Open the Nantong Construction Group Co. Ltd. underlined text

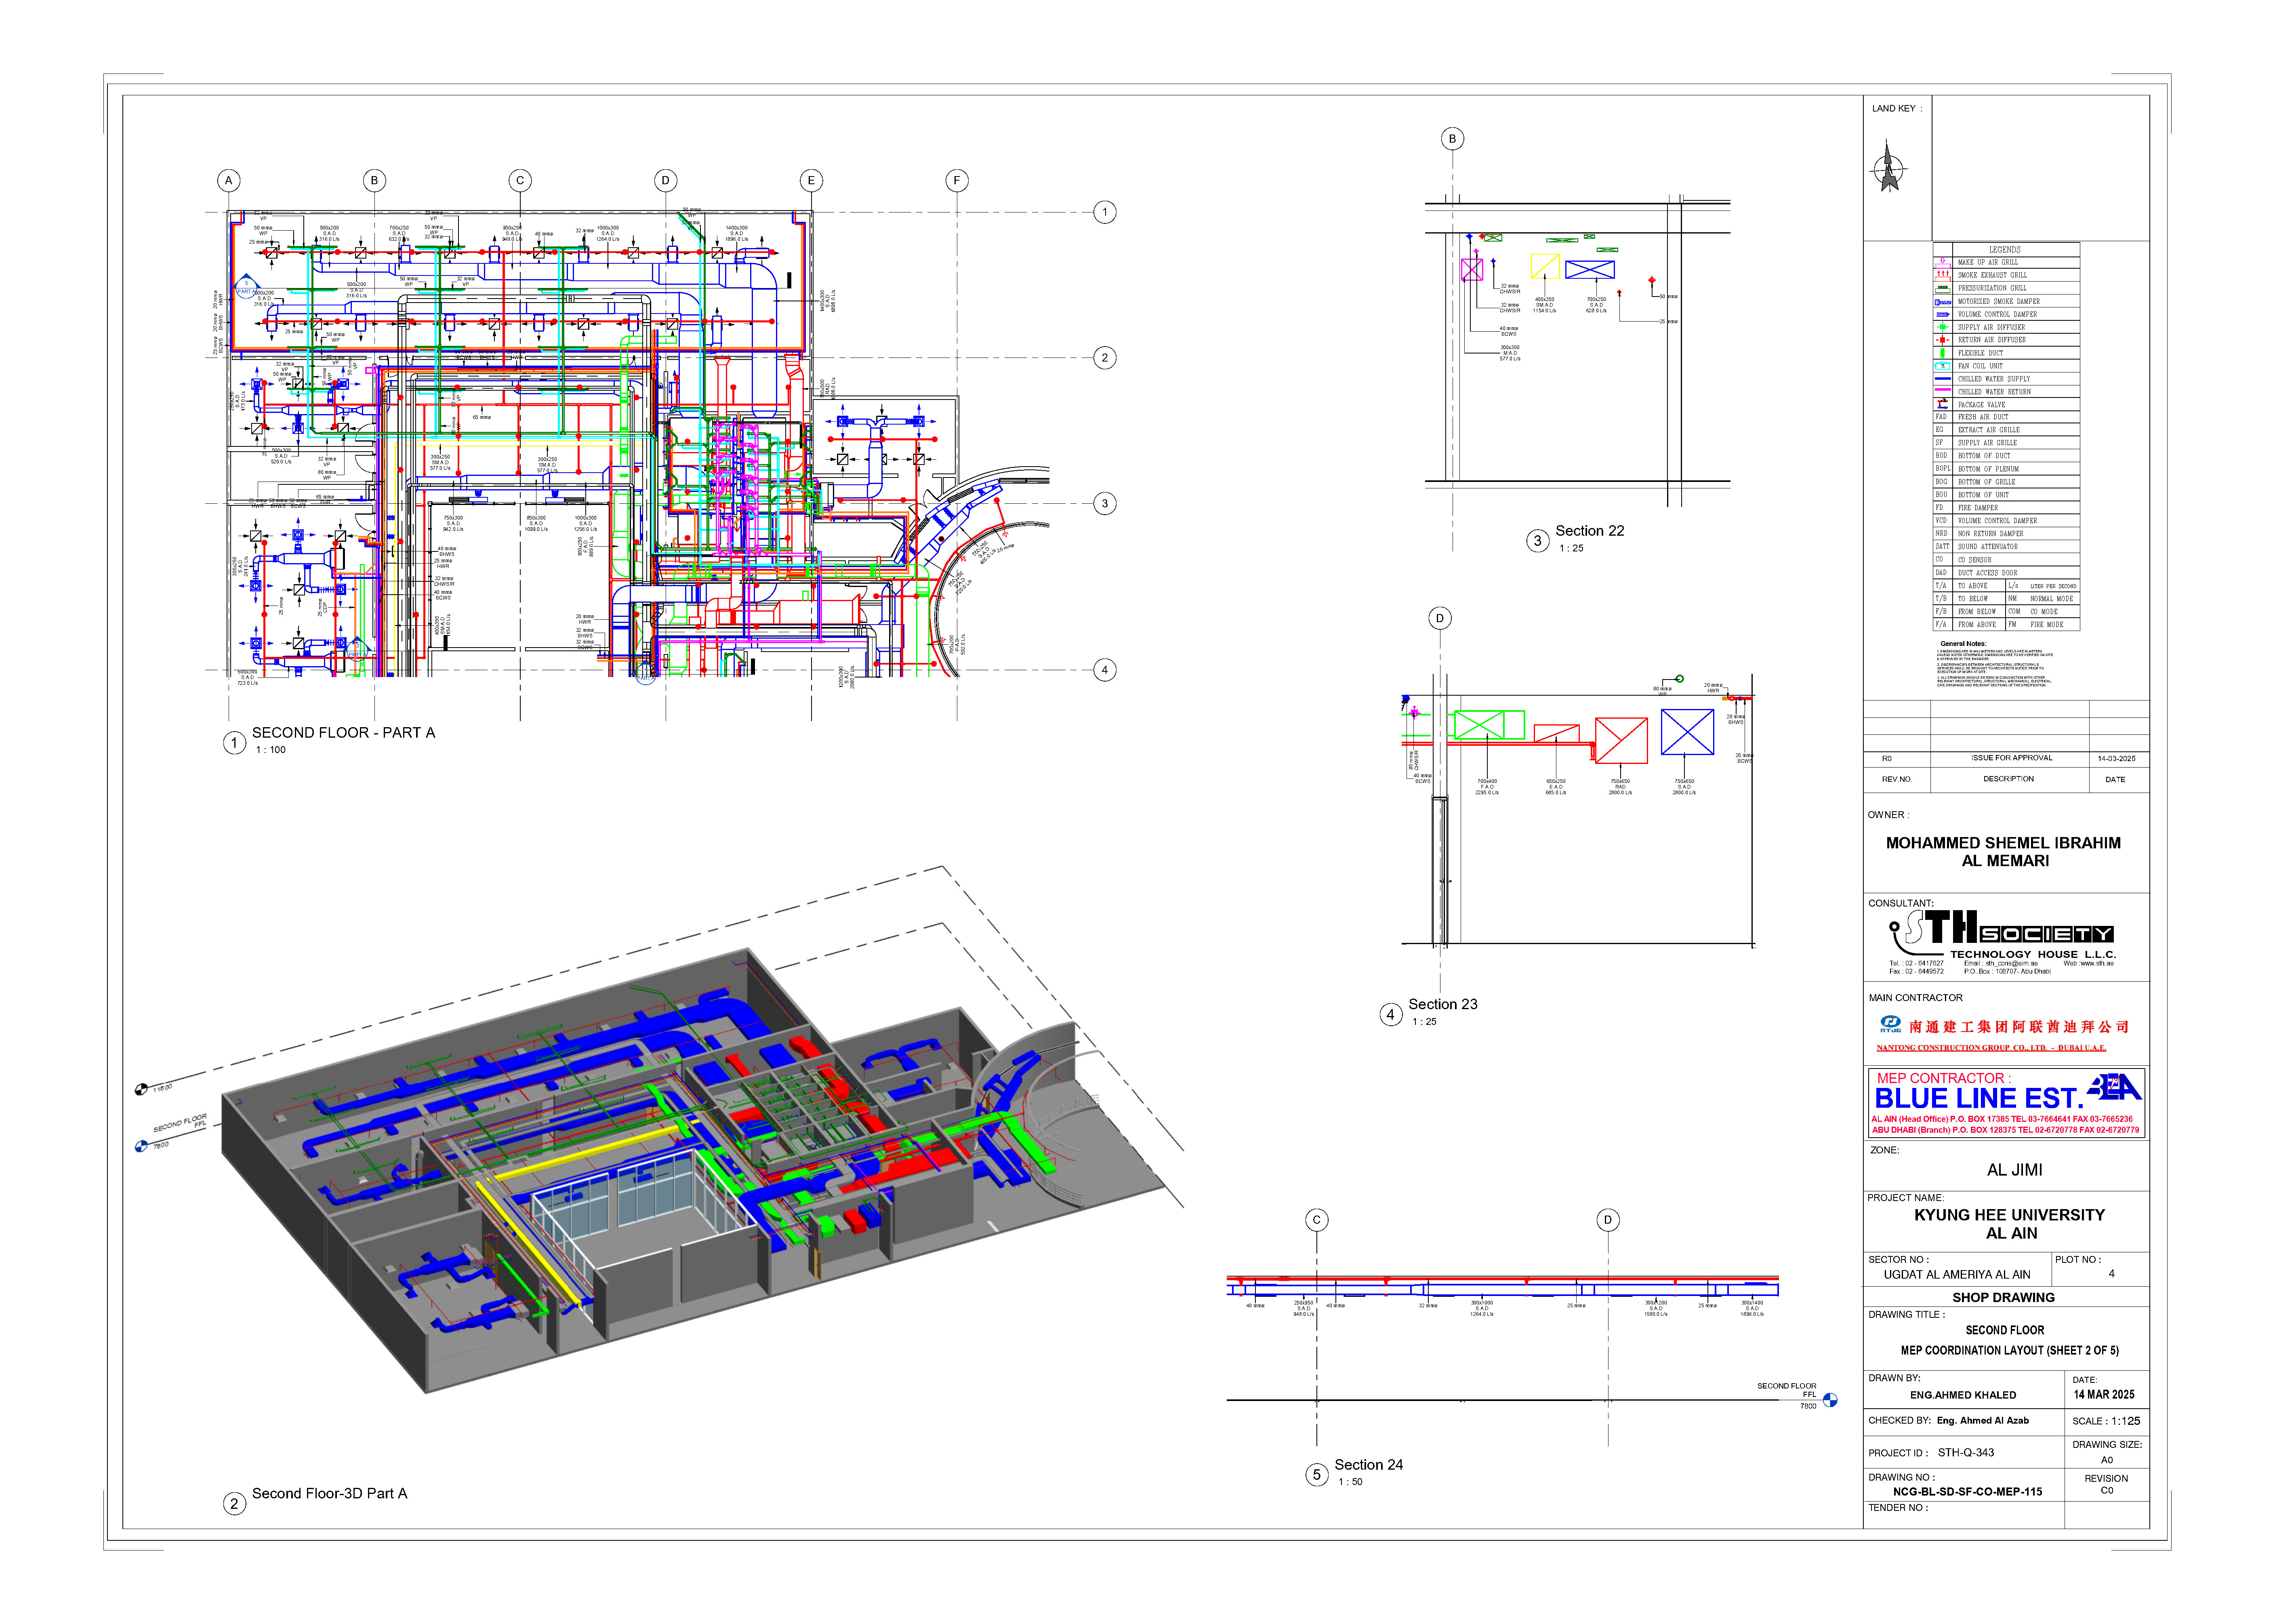pyautogui.click(x=1991, y=1048)
